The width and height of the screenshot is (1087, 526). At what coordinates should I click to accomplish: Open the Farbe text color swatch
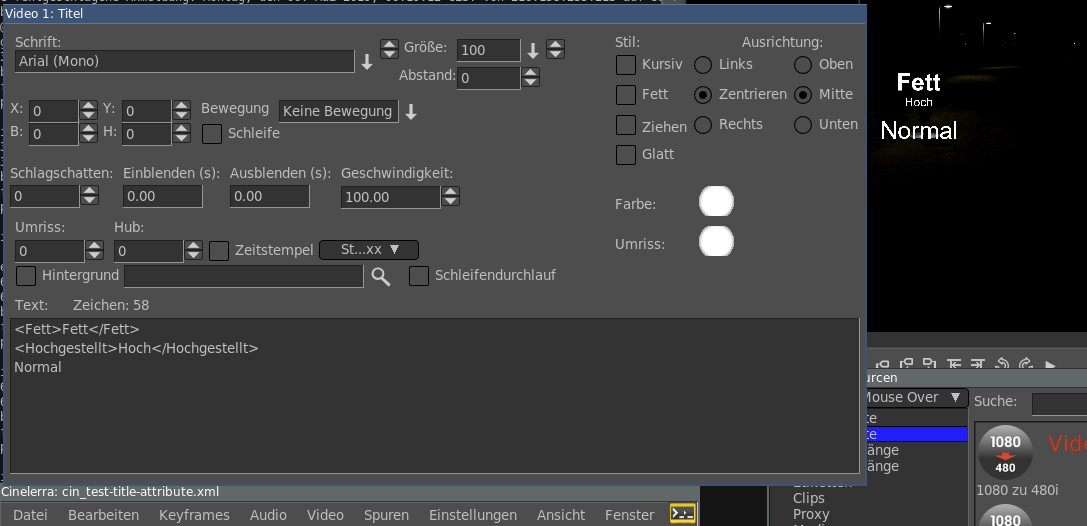click(x=716, y=202)
